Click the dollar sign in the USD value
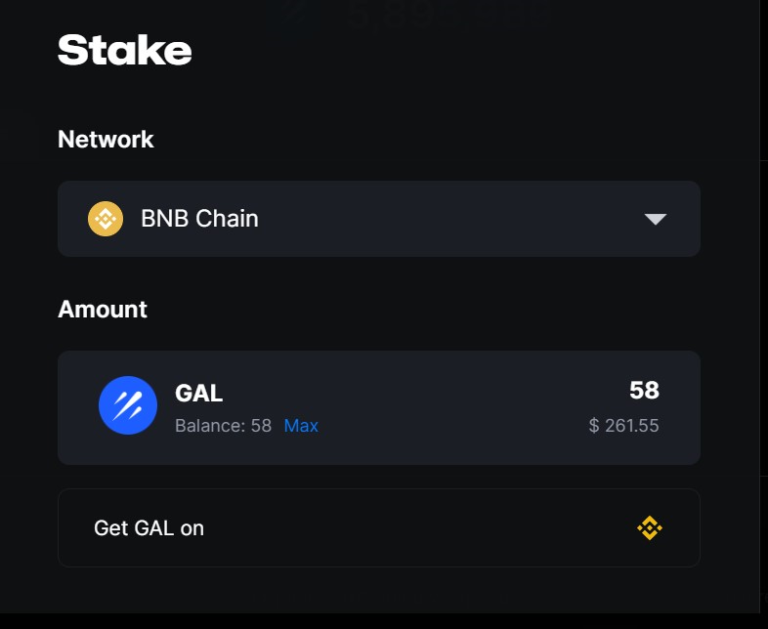Image resolution: width=768 pixels, height=629 pixels. click(x=594, y=426)
